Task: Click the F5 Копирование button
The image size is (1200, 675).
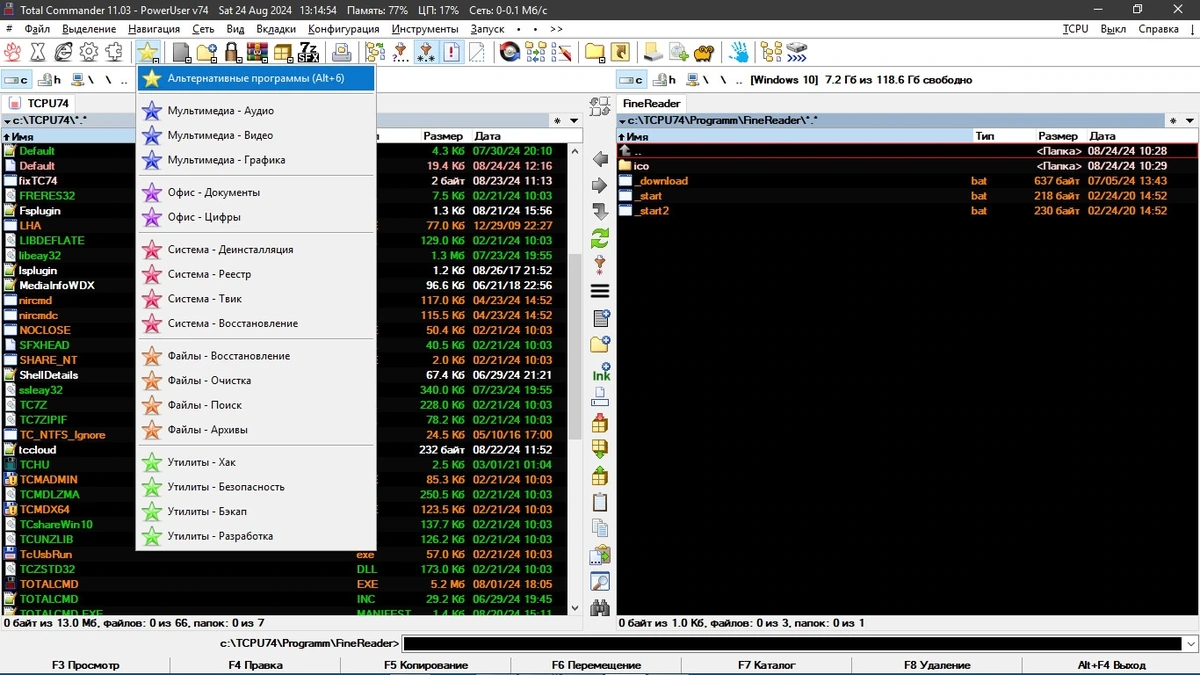Action: [426, 665]
